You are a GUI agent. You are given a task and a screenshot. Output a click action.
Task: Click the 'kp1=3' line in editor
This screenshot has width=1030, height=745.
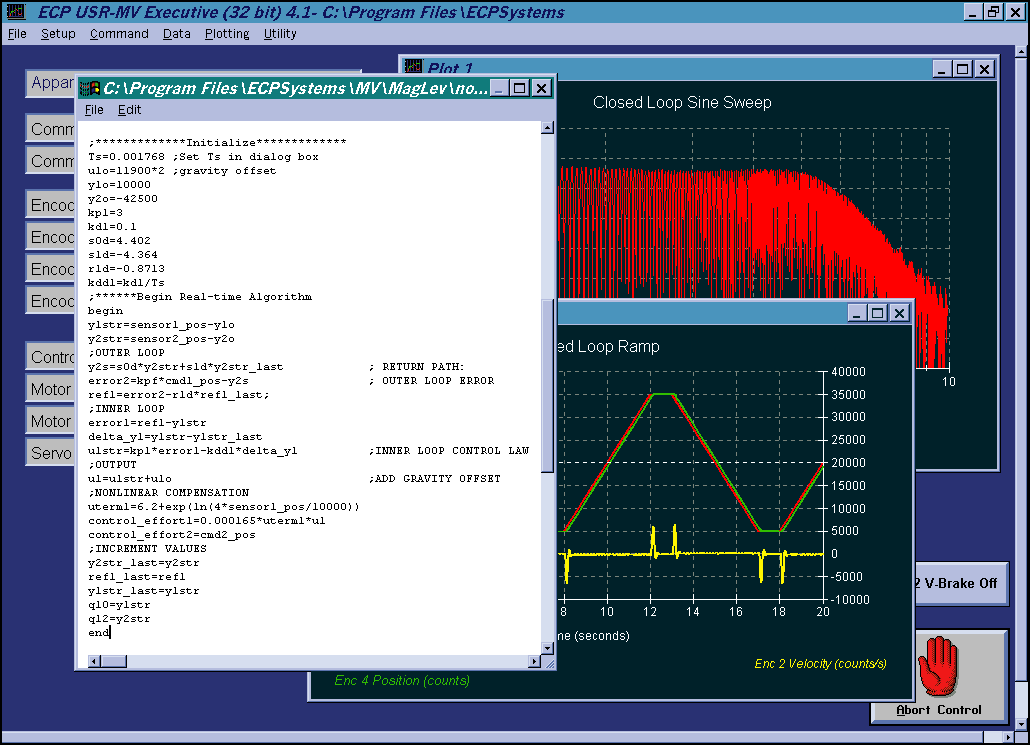105,212
